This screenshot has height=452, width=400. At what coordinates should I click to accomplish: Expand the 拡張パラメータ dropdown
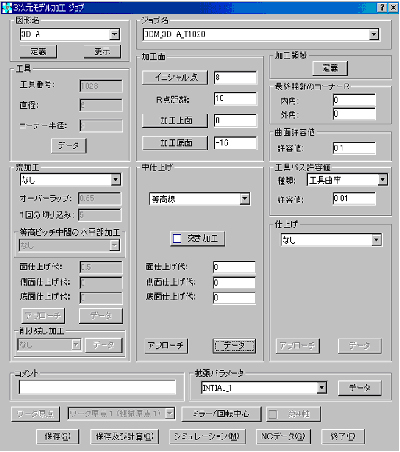(x=321, y=387)
